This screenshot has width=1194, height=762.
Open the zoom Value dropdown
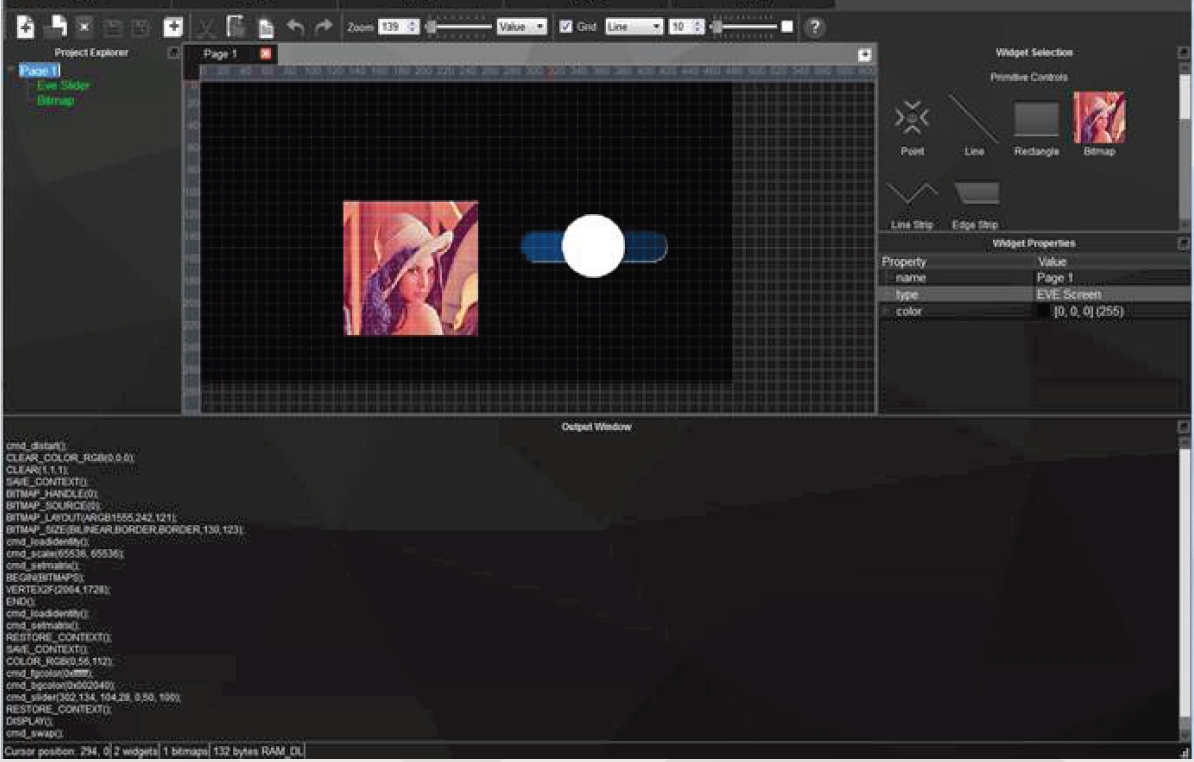[522, 27]
